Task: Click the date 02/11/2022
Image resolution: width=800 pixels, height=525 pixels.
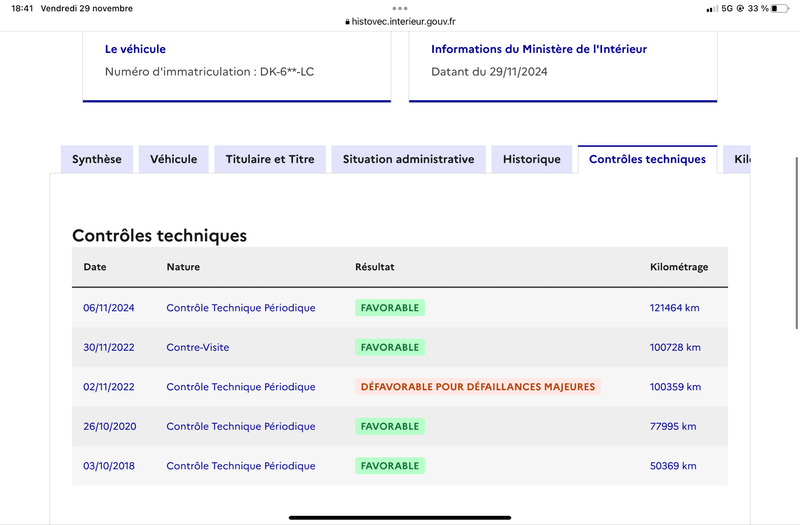Action: pos(109,387)
